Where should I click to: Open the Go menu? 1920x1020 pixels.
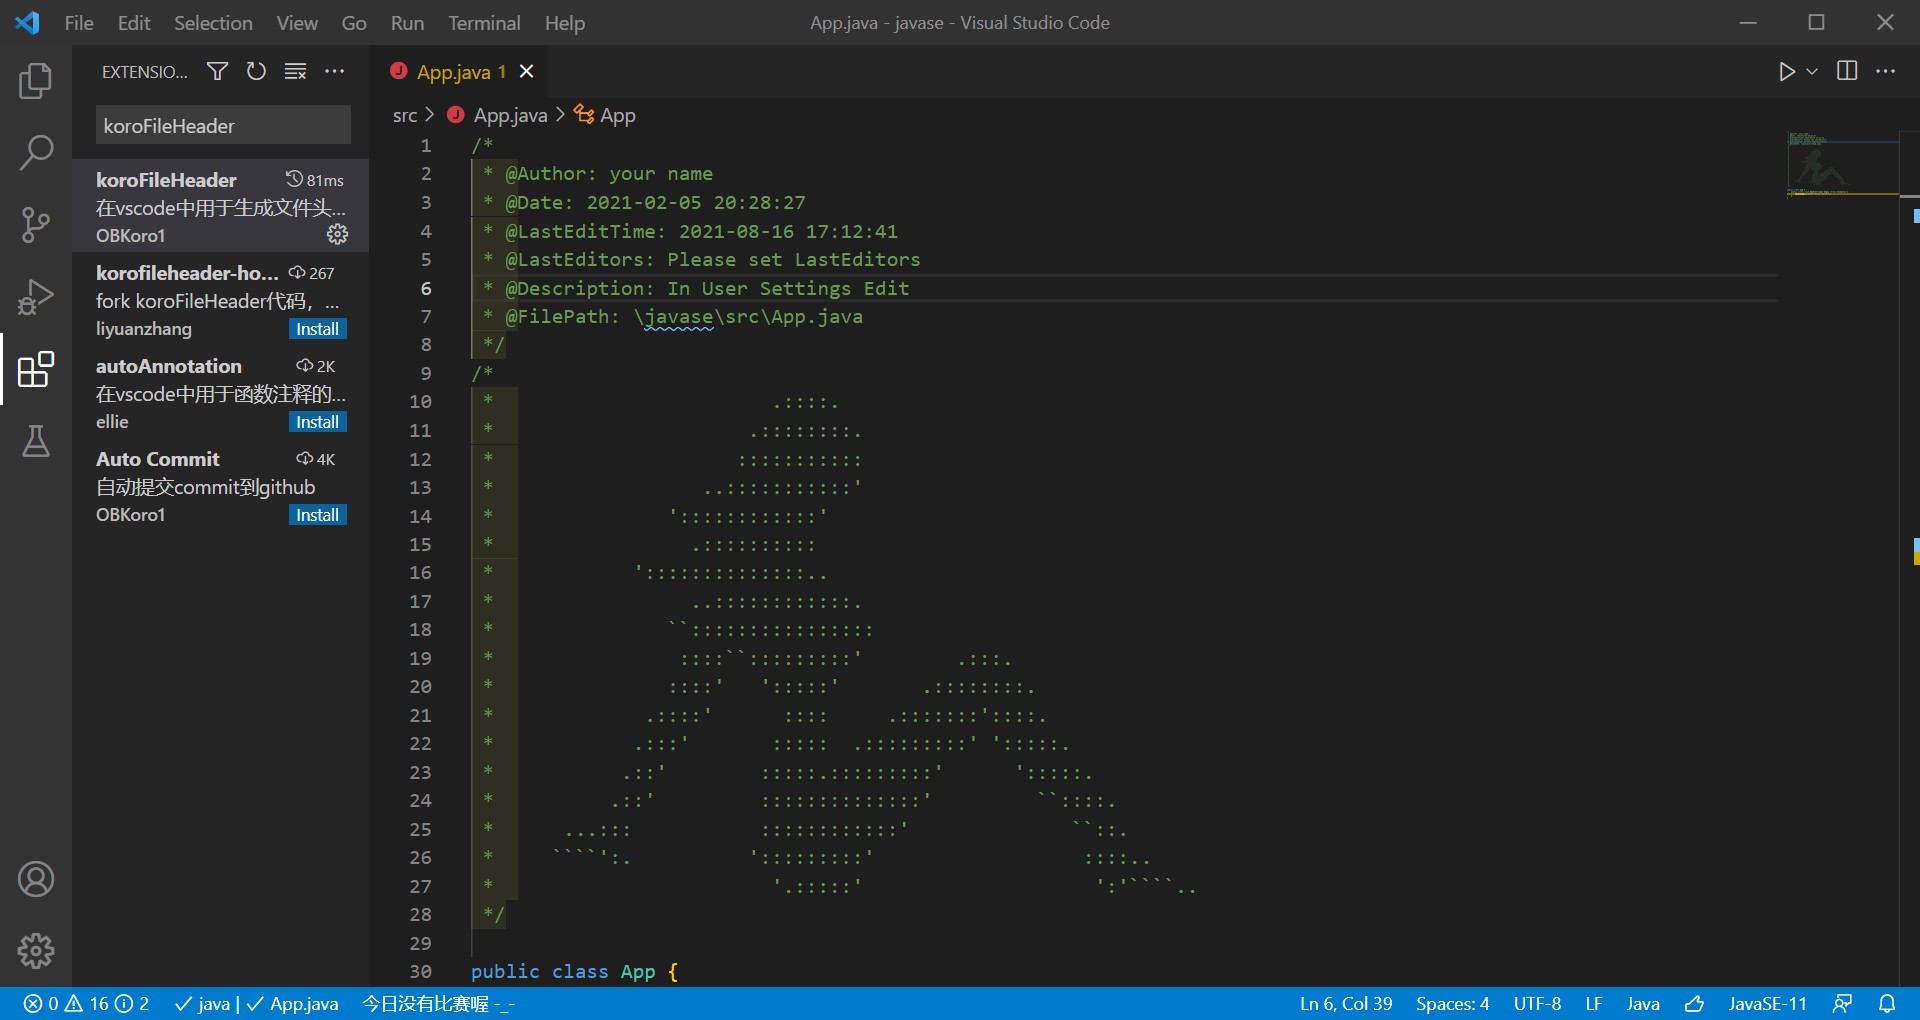pos(354,23)
